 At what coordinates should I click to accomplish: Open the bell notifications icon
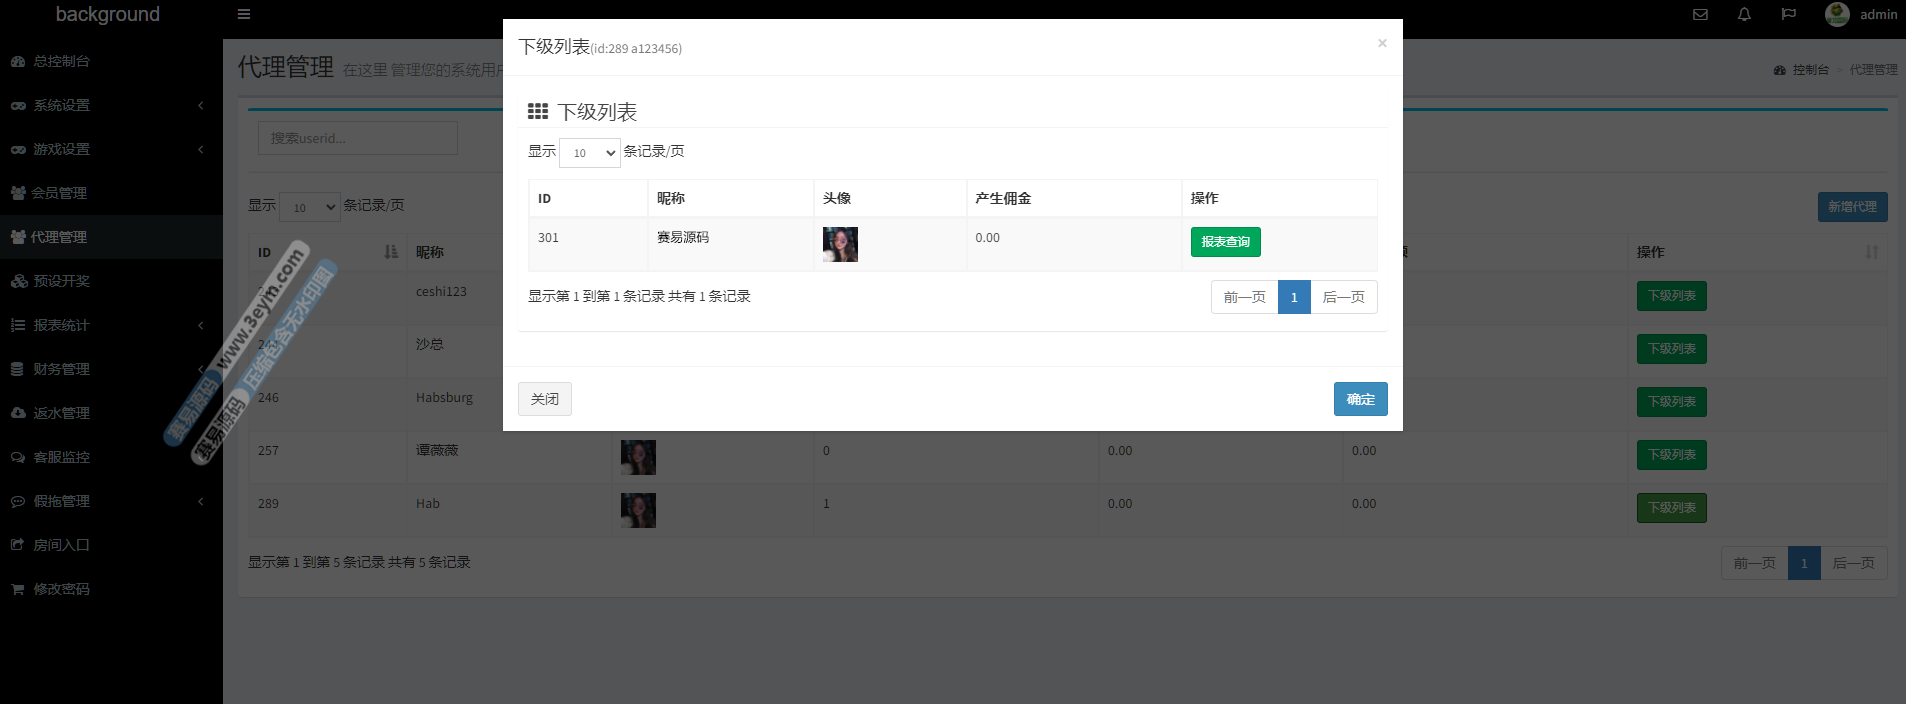1744,15
